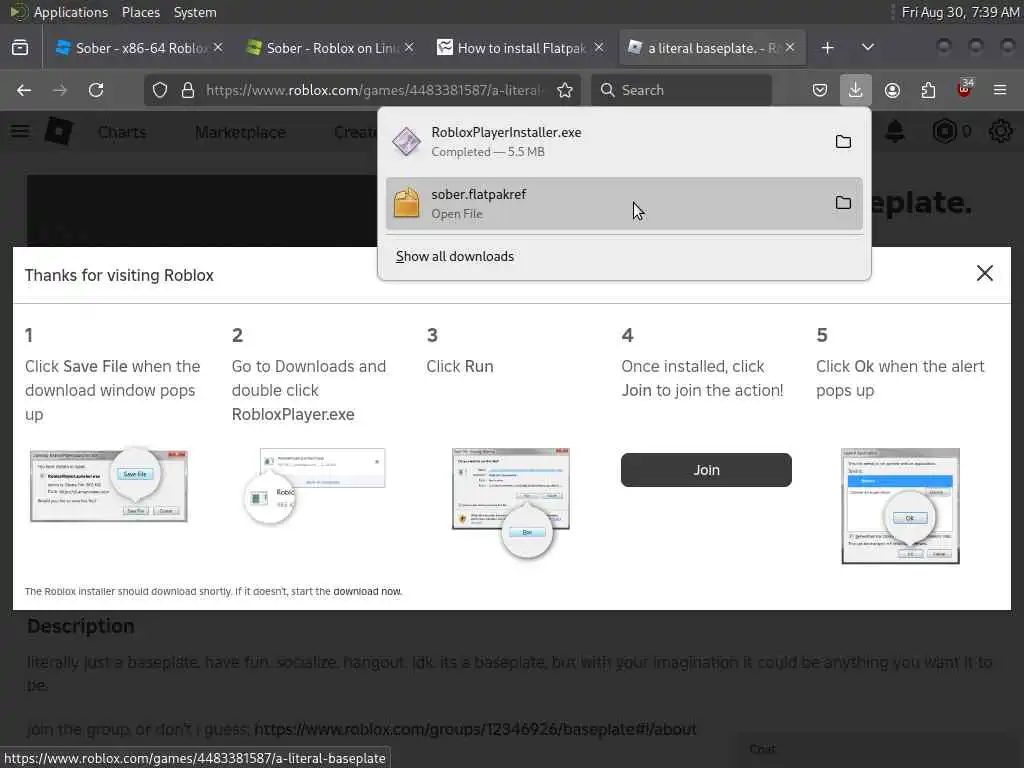Click the browser Back arrow
Screen dimensions: 1024x768
[24, 90]
